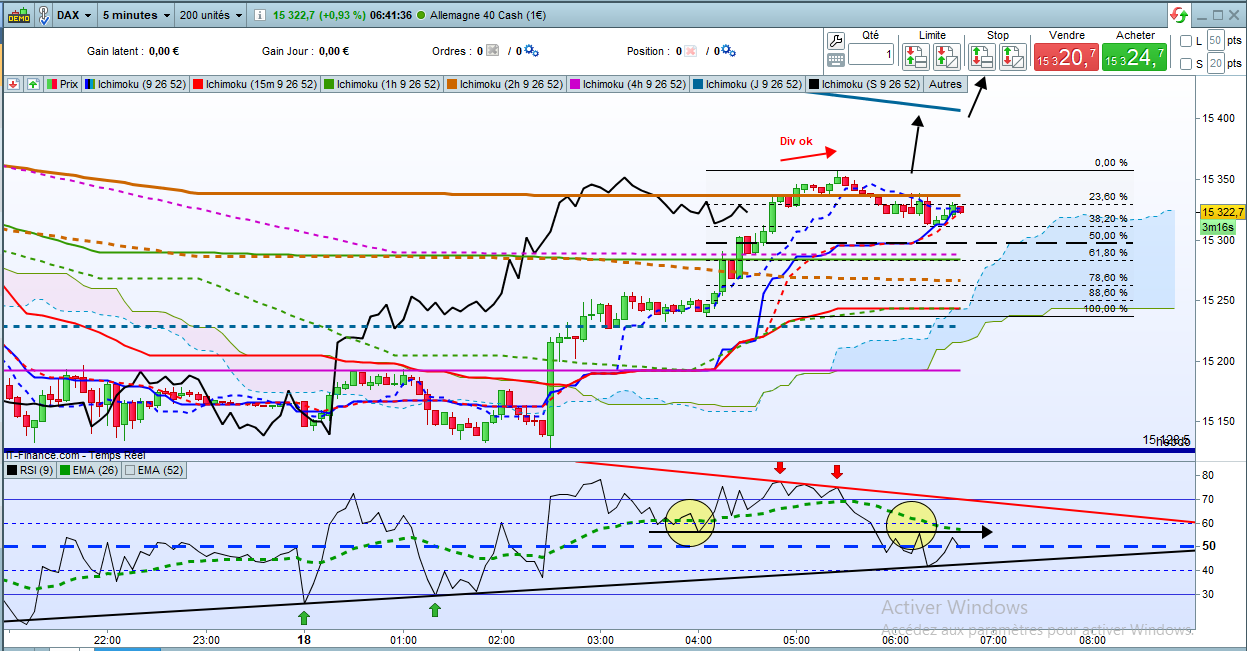1247x651 pixels.
Task: Click the 3m16s candle countdown label
Action: pos(1217,227)
